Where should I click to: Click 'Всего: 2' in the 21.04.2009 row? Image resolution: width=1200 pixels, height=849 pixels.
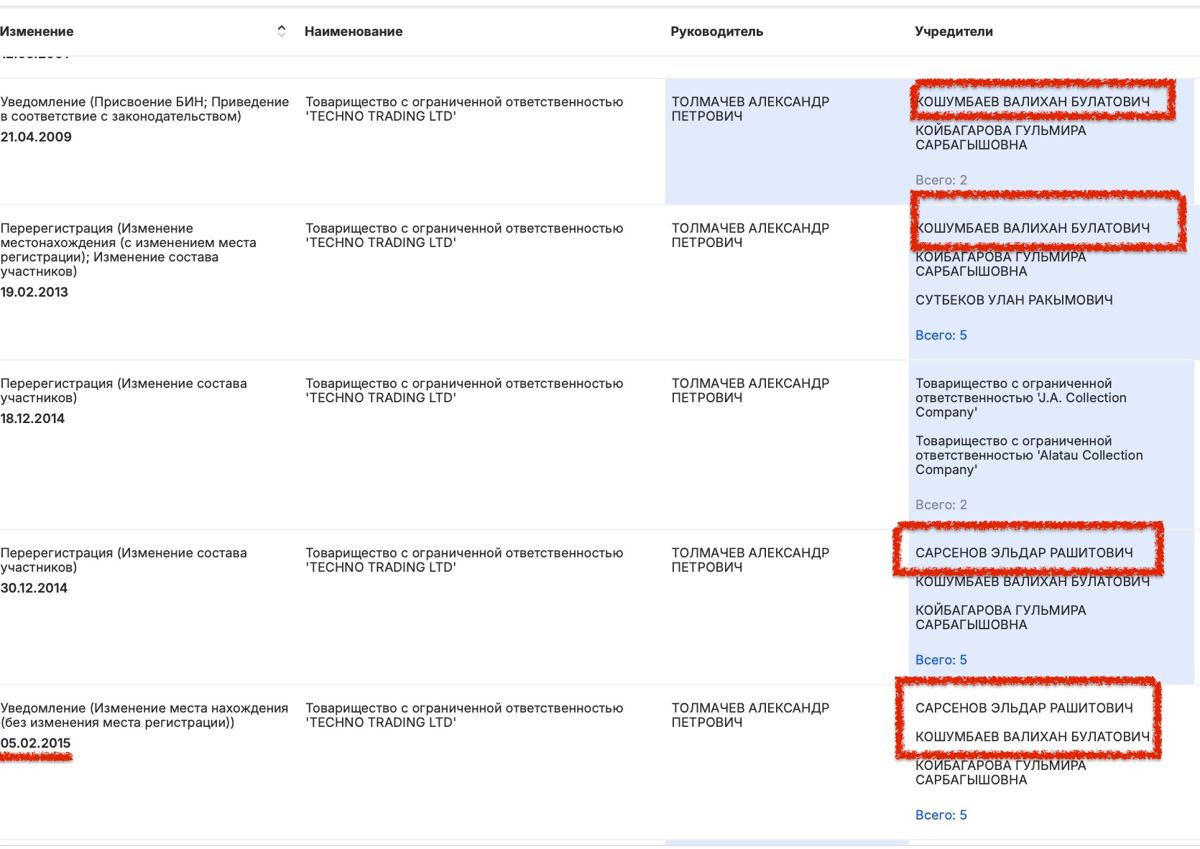click(x=941, y=180)
